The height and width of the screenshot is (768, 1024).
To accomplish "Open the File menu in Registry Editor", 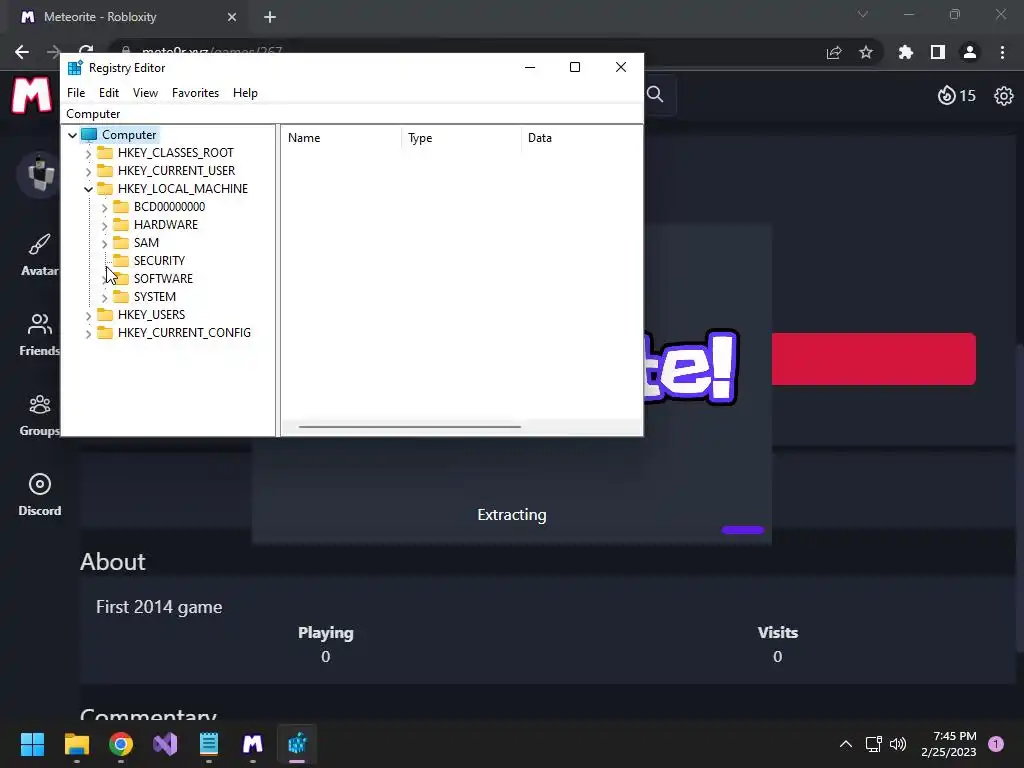I will click(76, 93).
